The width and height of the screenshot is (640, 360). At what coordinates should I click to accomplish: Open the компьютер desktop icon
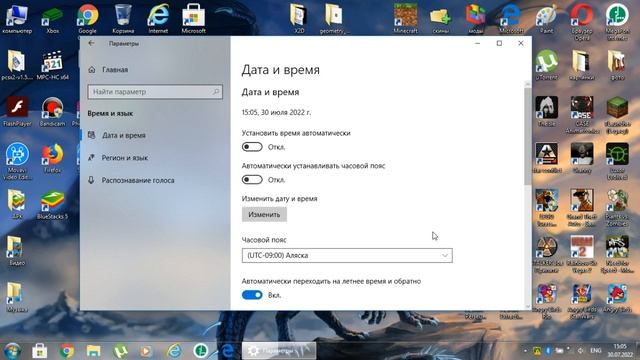[x=17, y=19]
